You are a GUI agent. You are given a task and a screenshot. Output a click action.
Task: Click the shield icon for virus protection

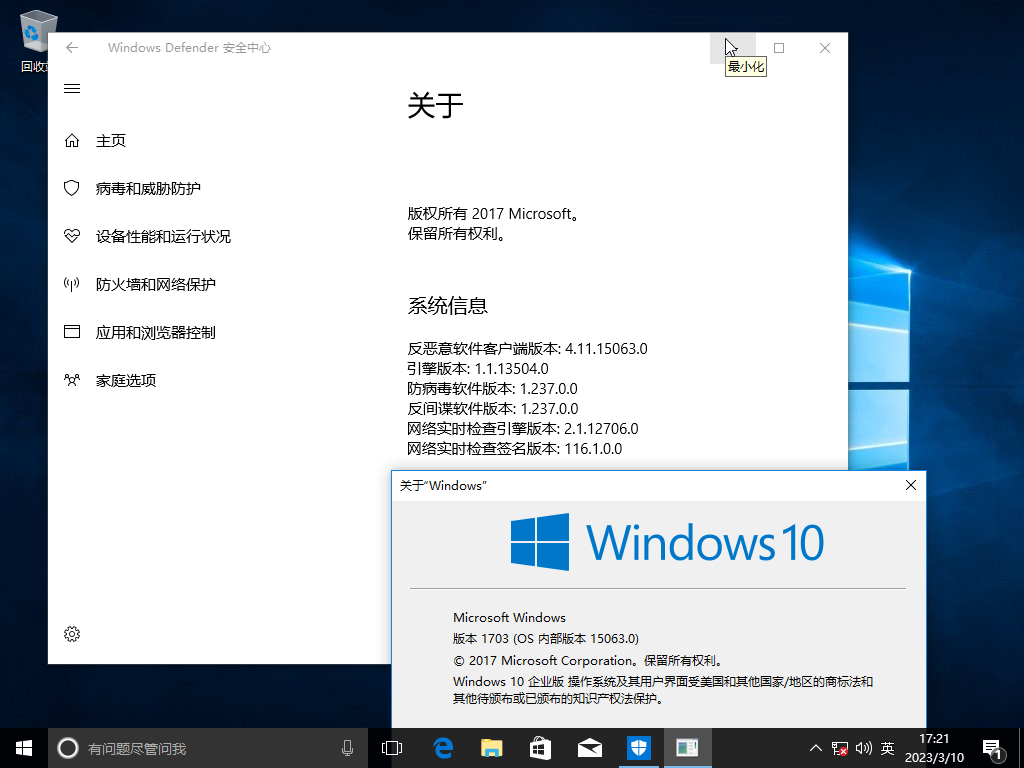72,188
